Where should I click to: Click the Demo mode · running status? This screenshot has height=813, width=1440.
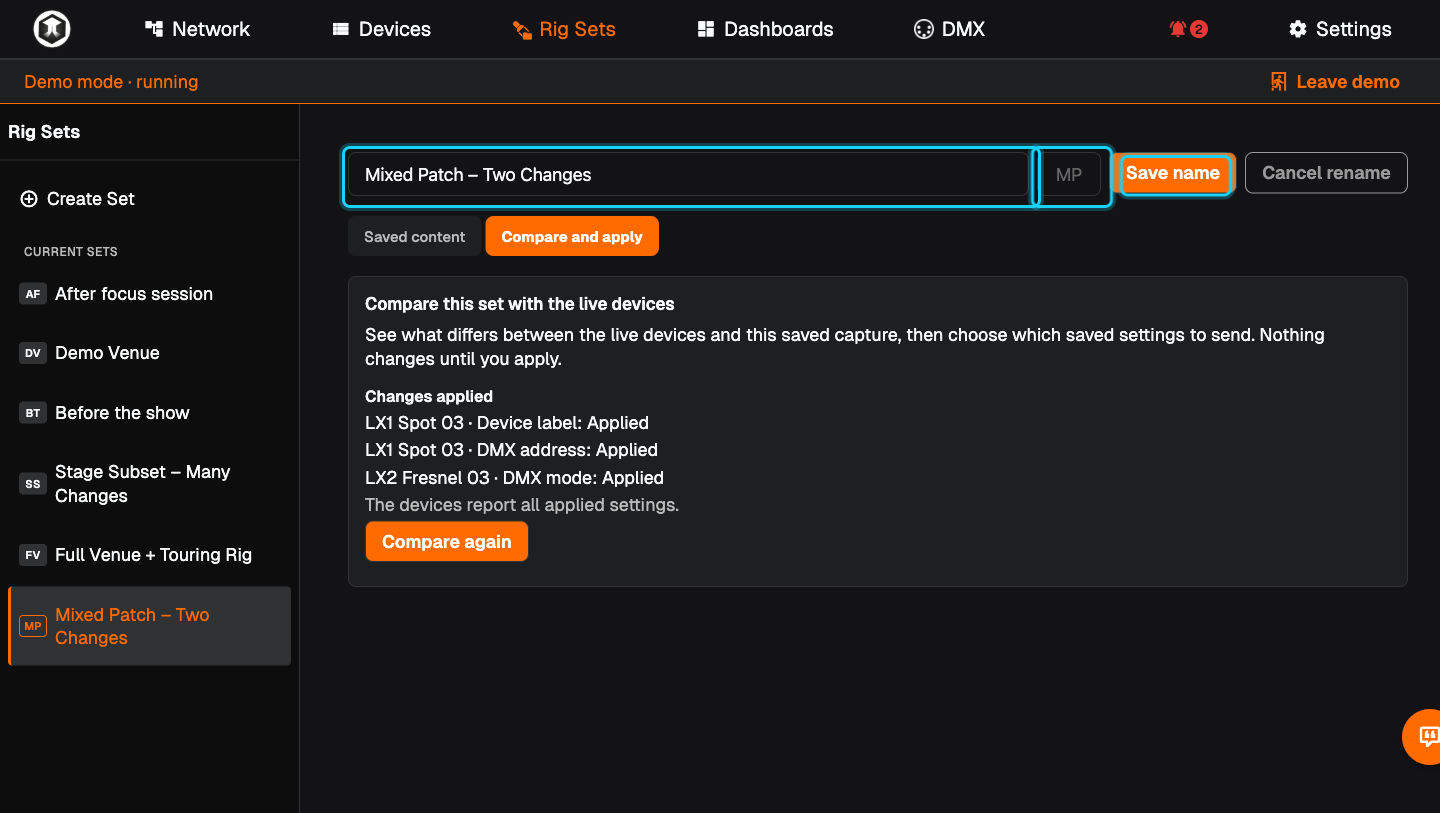point(111,82)
